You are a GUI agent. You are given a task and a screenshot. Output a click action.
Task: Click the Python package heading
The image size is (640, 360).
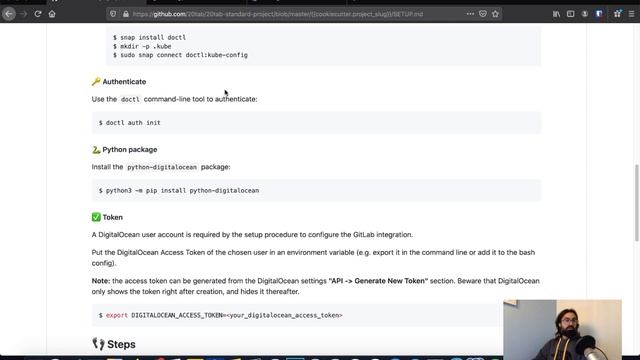pos(129,149)
